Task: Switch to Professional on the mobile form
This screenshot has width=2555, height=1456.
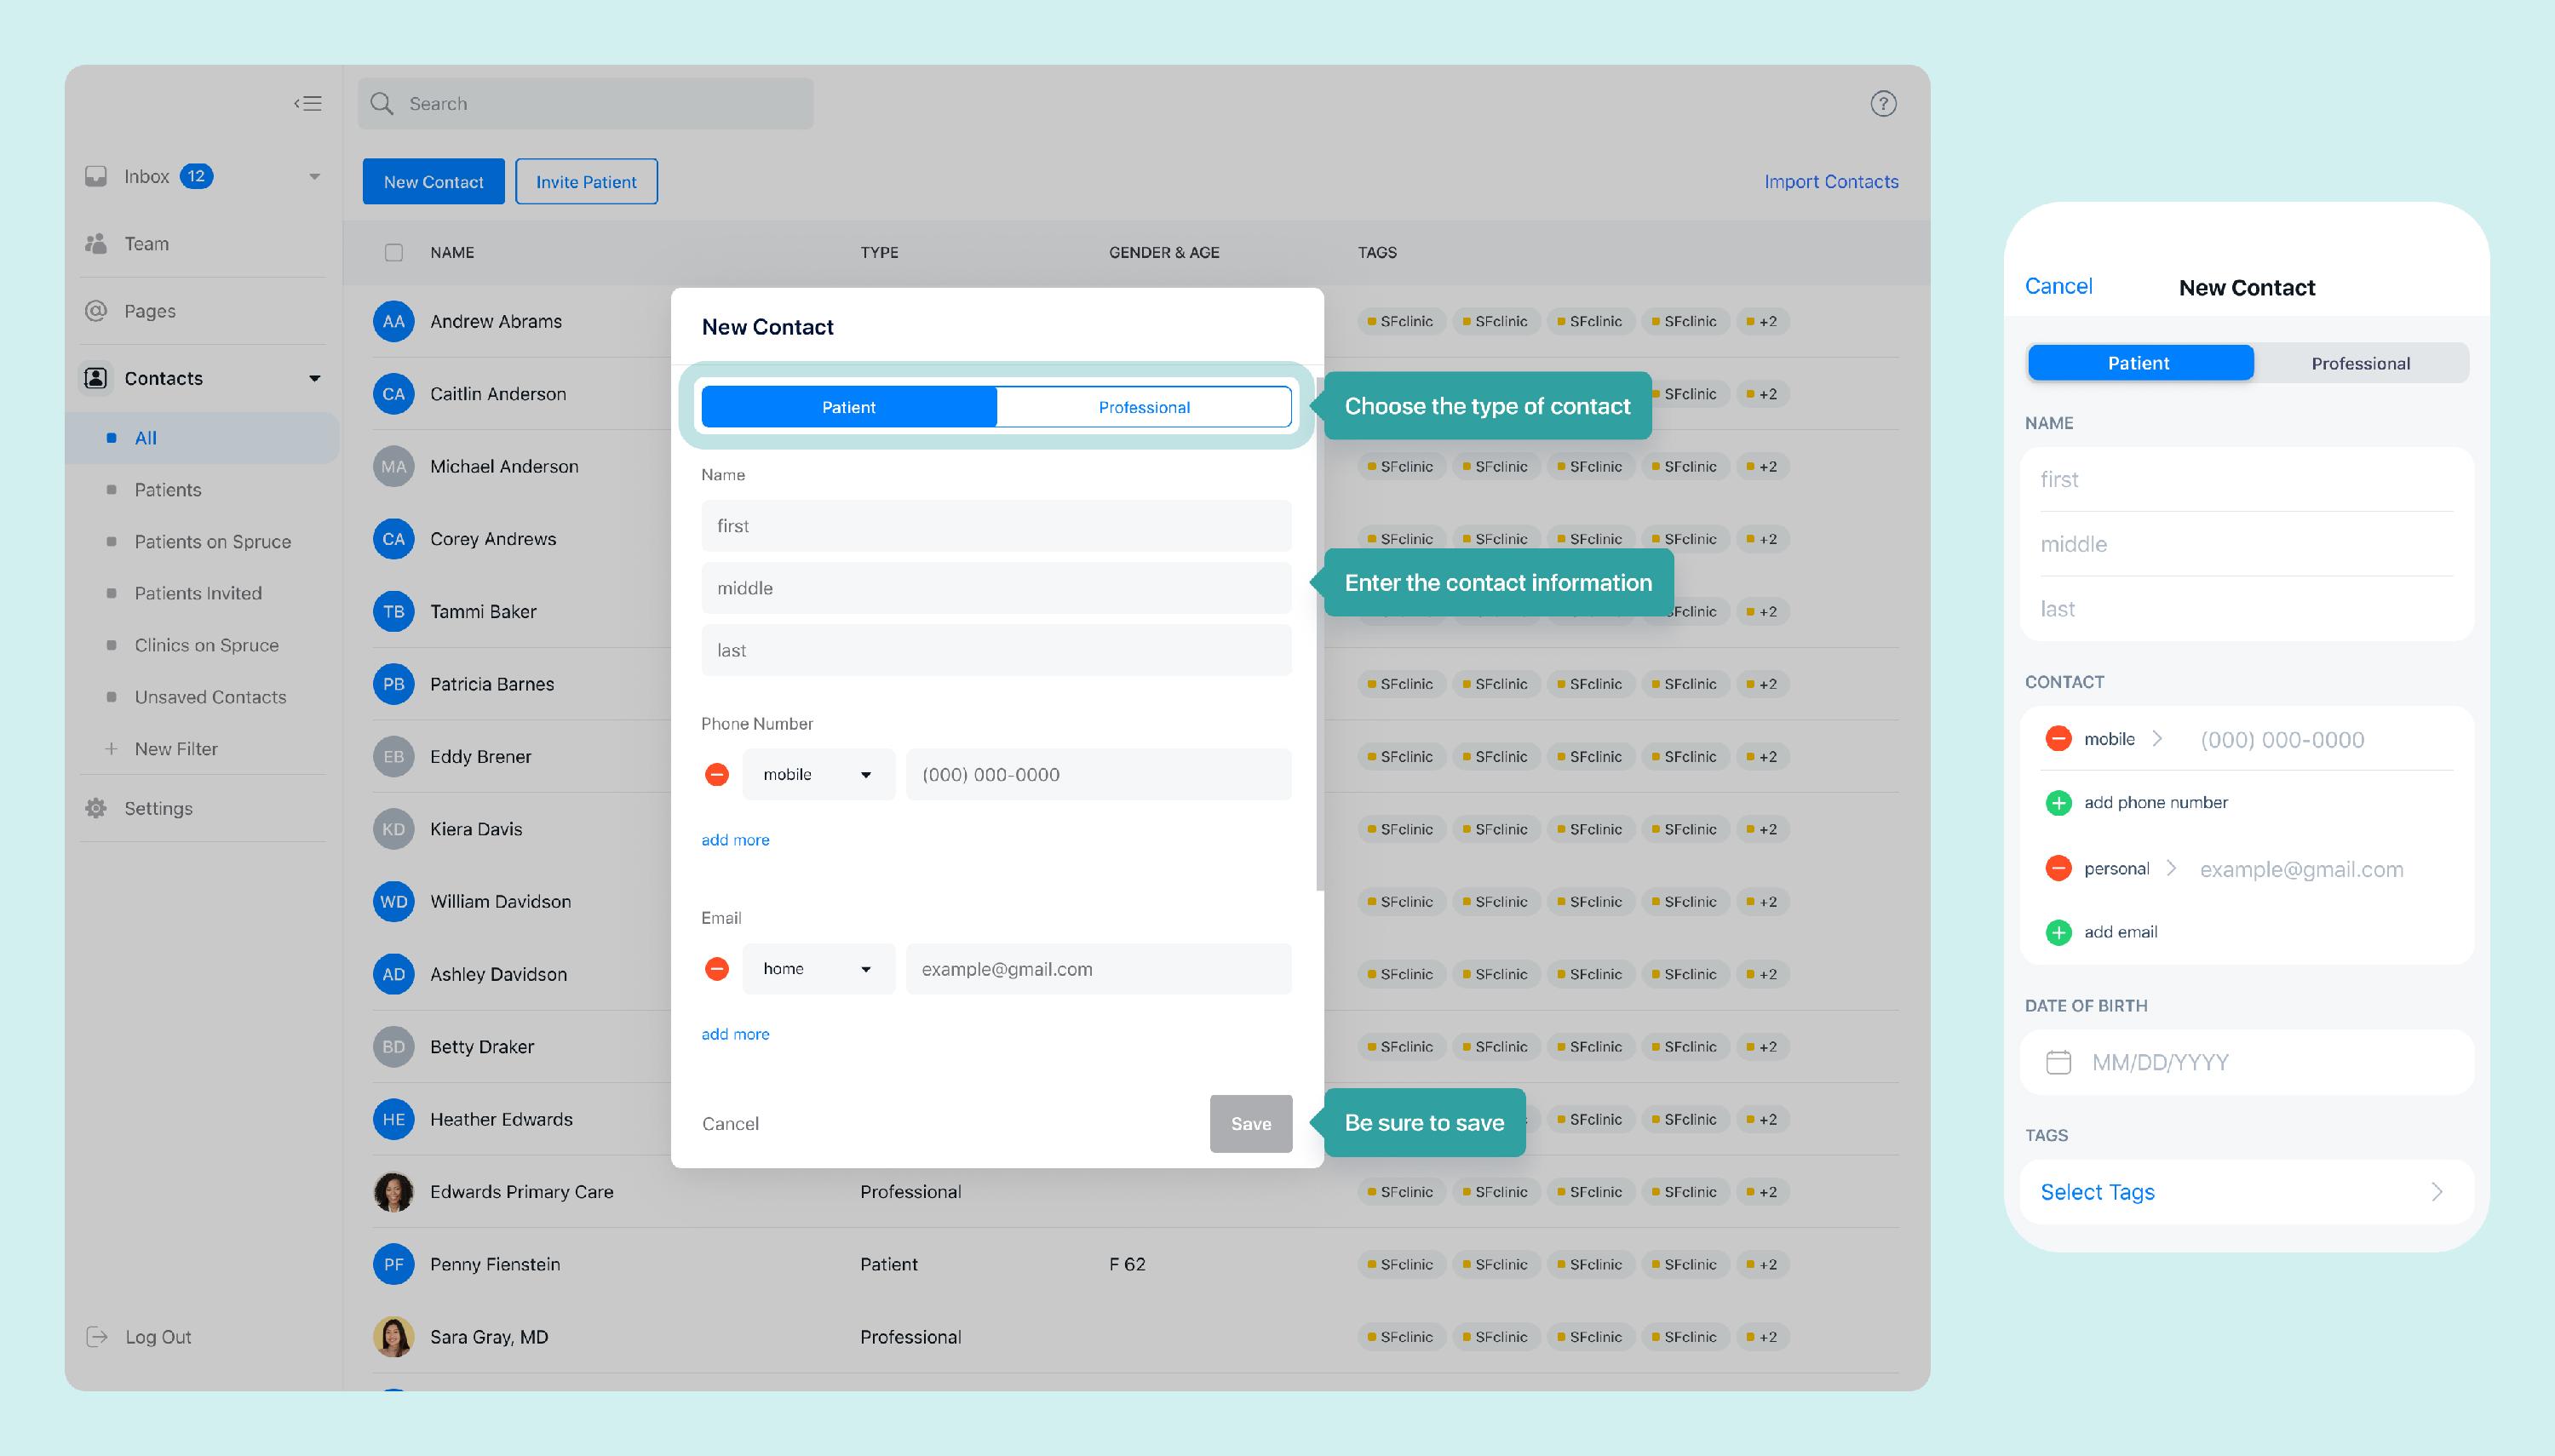Action: [x=2360, y=363]
